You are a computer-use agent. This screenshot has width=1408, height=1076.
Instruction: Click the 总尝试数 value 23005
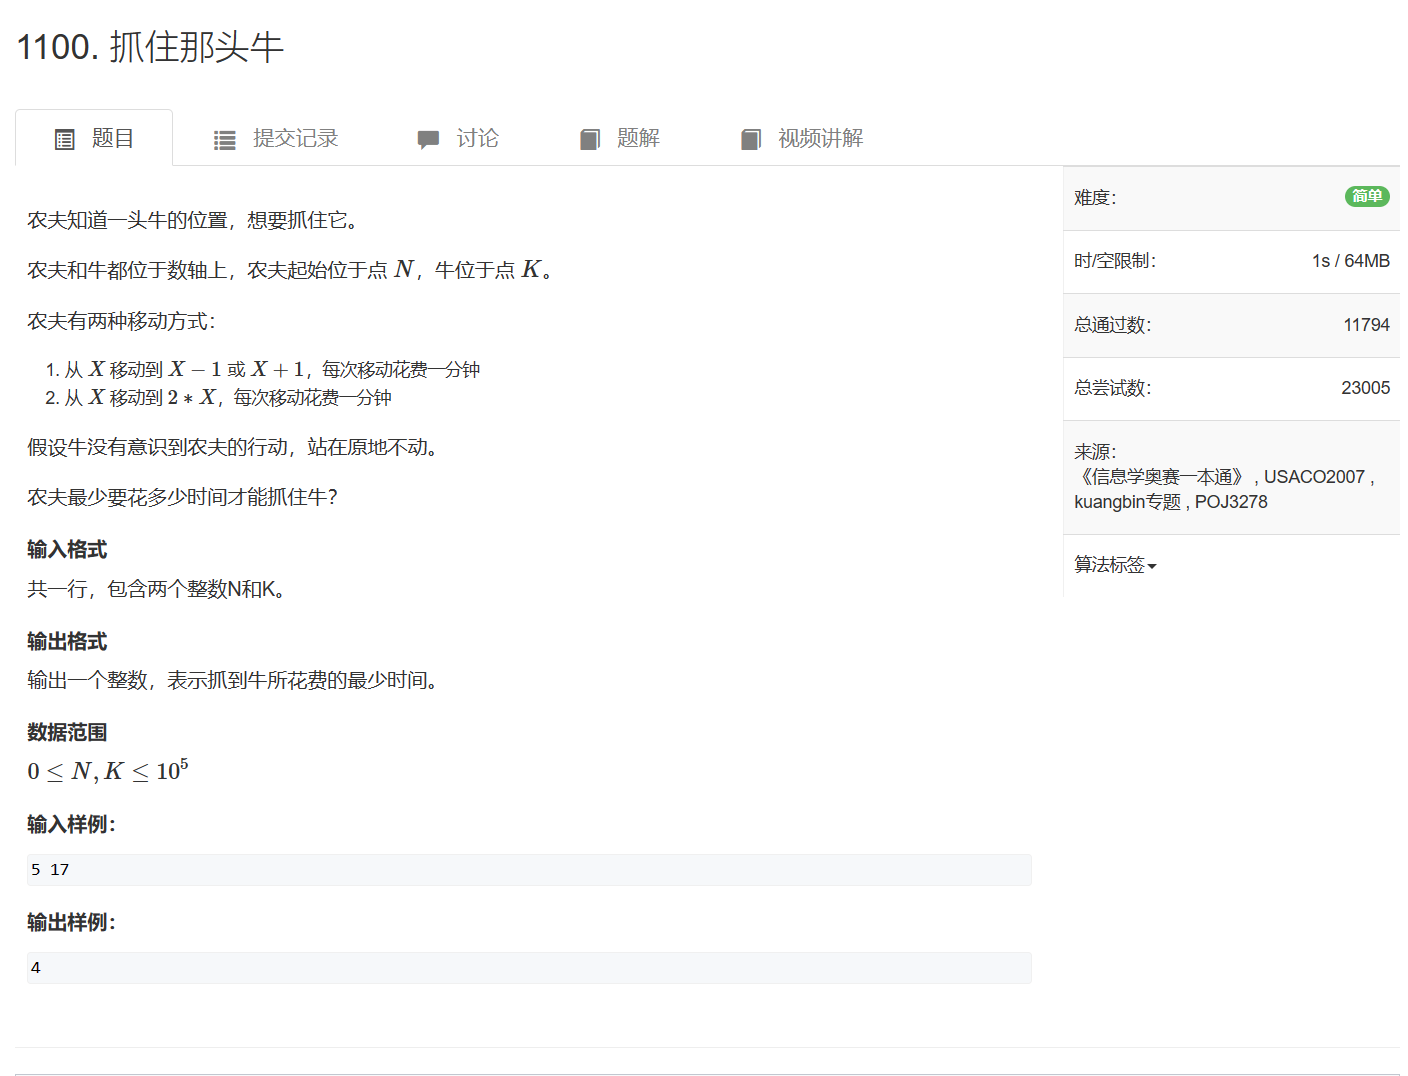1365,388
